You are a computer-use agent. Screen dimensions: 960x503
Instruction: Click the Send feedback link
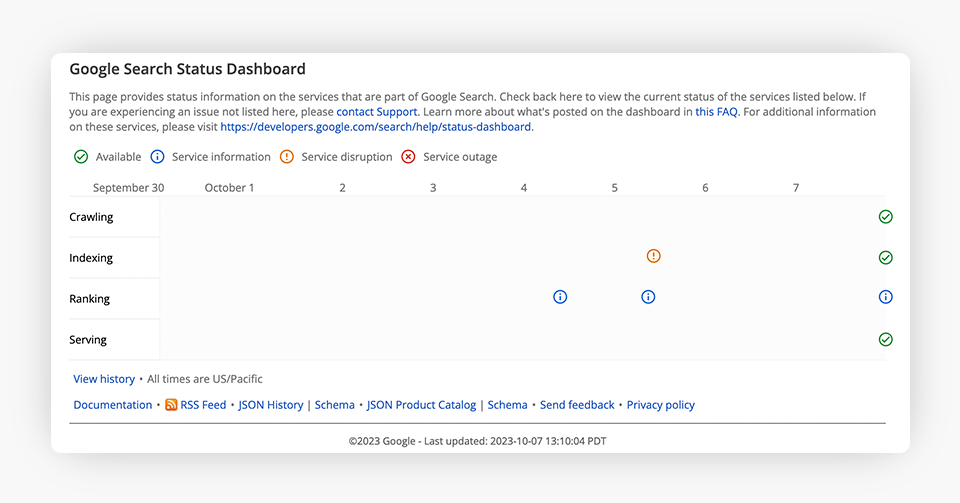(x=577, y=405)
